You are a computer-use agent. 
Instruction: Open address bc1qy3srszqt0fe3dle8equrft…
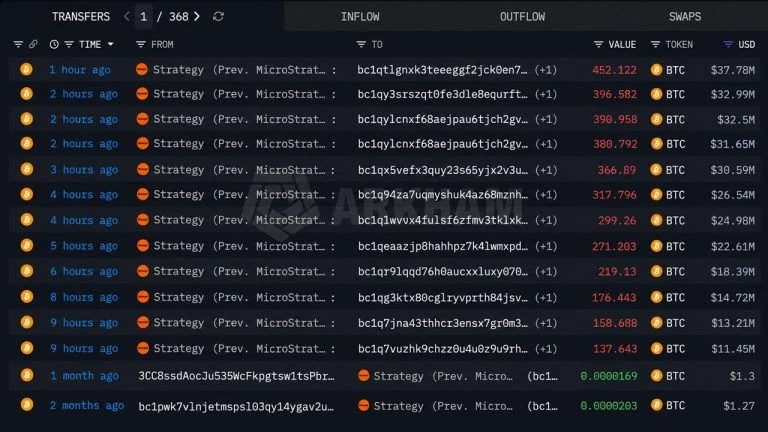click(x=442, y=94)
